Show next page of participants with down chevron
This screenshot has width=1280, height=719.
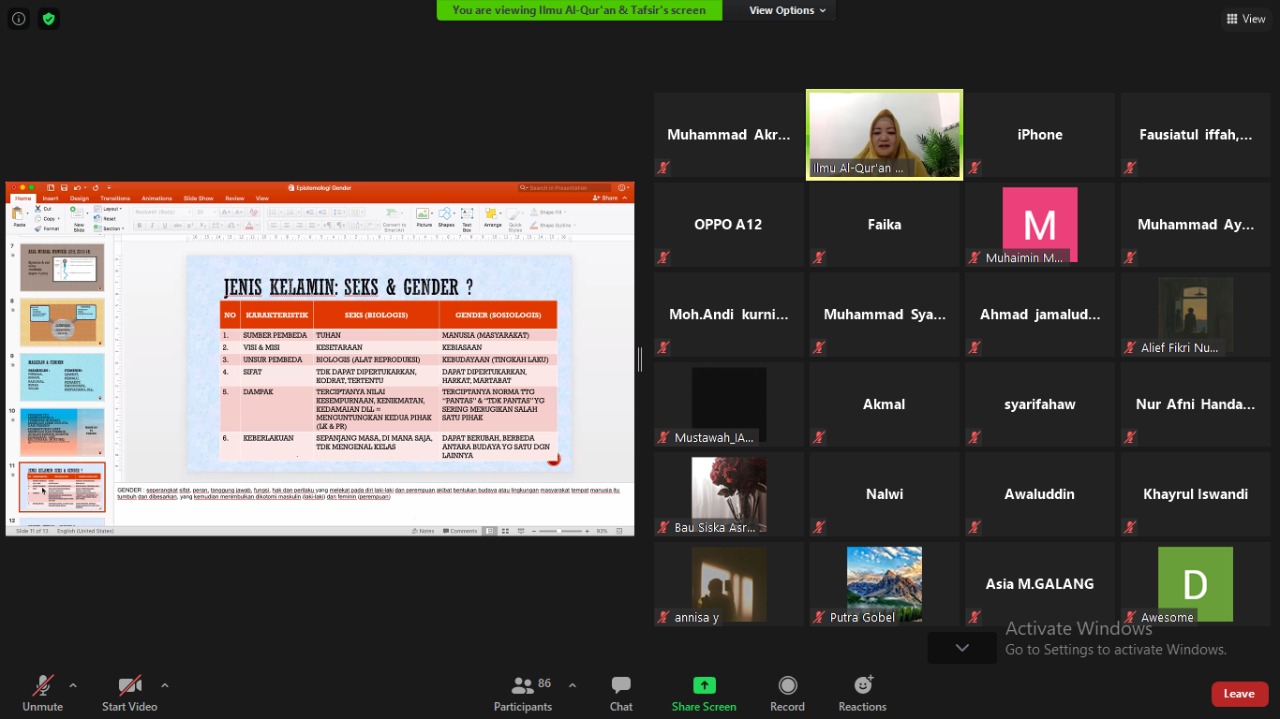tap(962, 648)
